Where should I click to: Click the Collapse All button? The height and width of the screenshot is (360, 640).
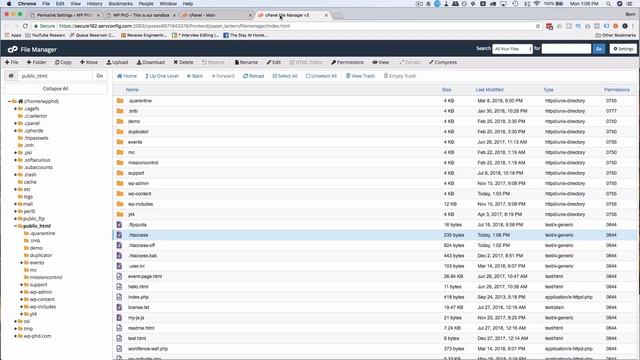tap(56, 89)
